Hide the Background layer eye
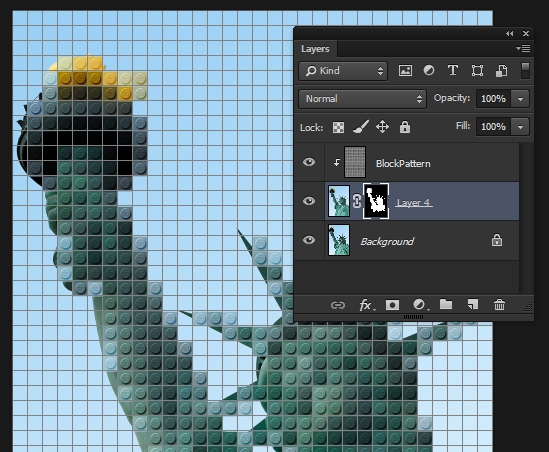 [309, 240]
